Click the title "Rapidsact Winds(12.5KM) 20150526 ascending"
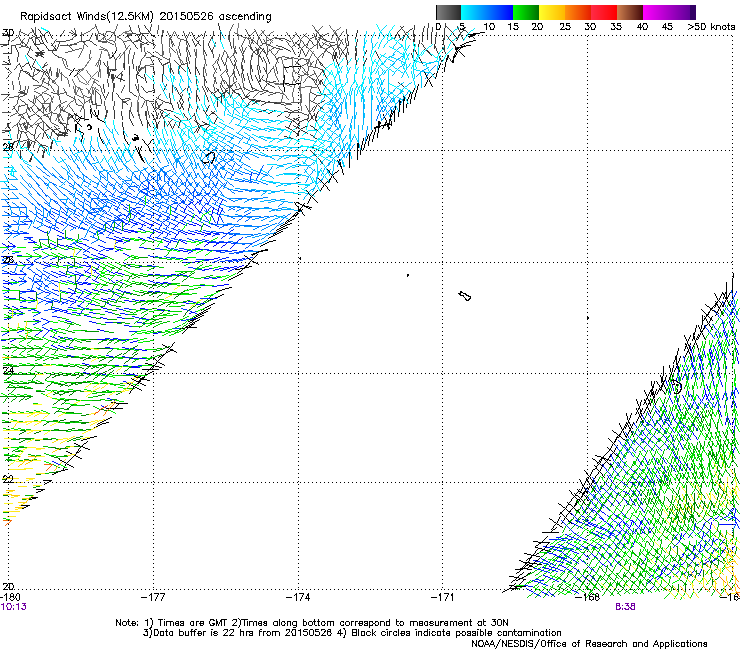The width and height of the screenshot is (740, 650). click(x=146, y=17)
